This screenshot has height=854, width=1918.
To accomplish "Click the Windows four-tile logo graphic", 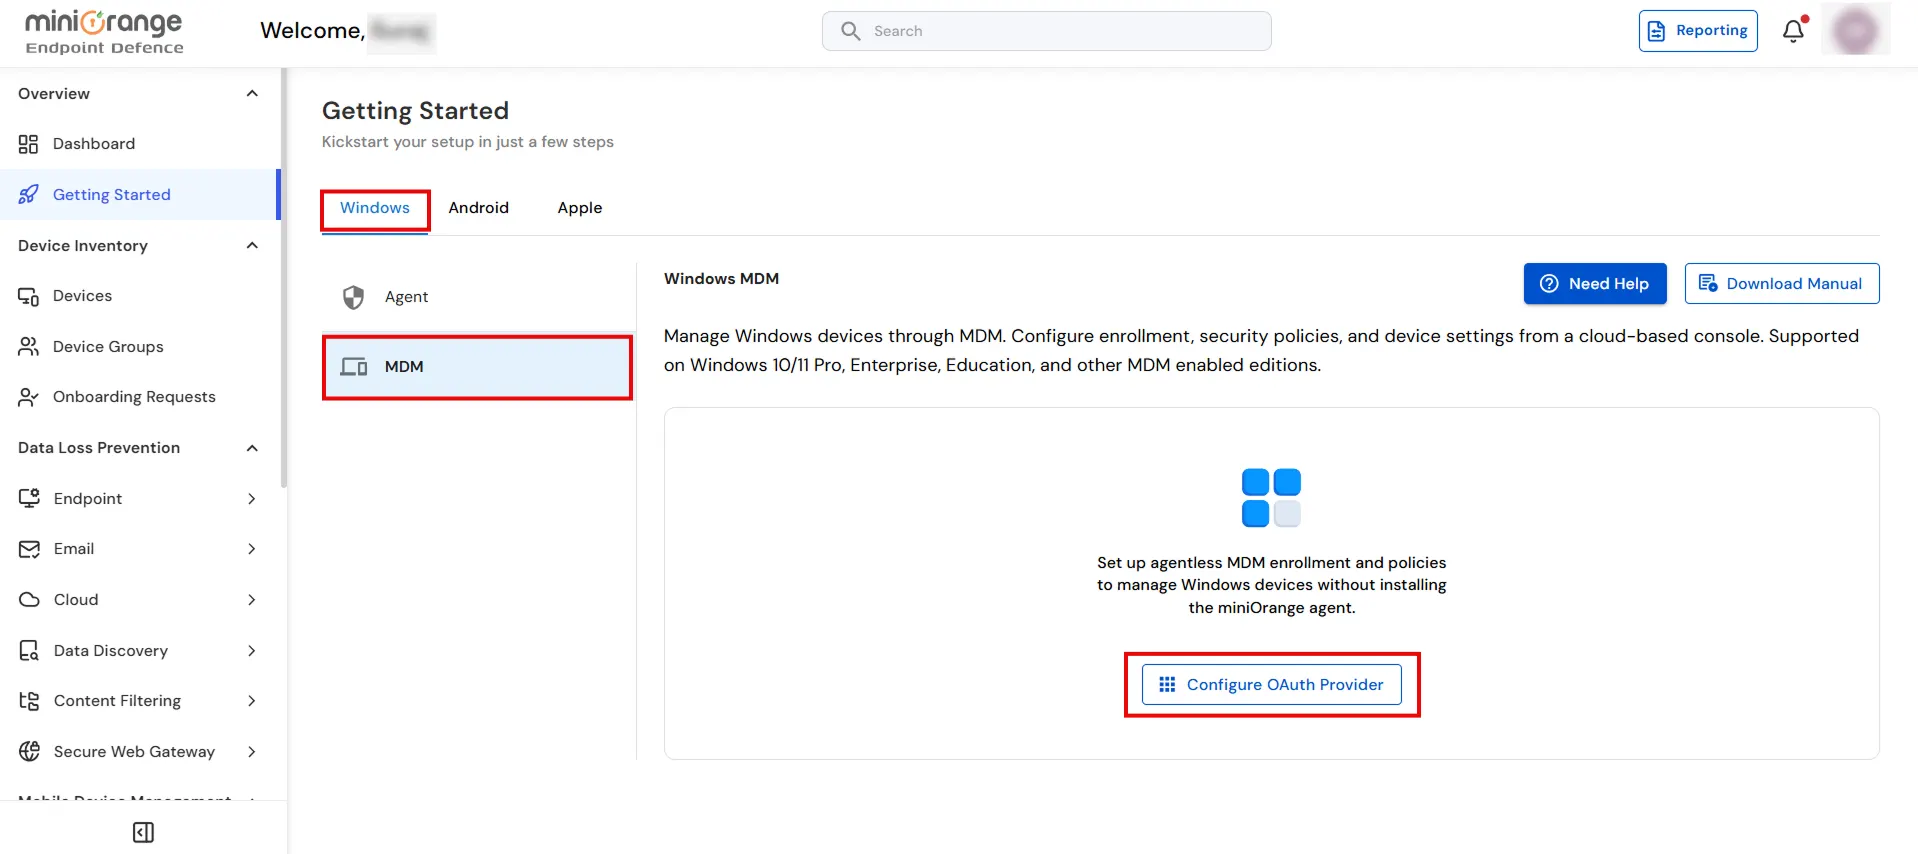I will [x=1271, y=497].
